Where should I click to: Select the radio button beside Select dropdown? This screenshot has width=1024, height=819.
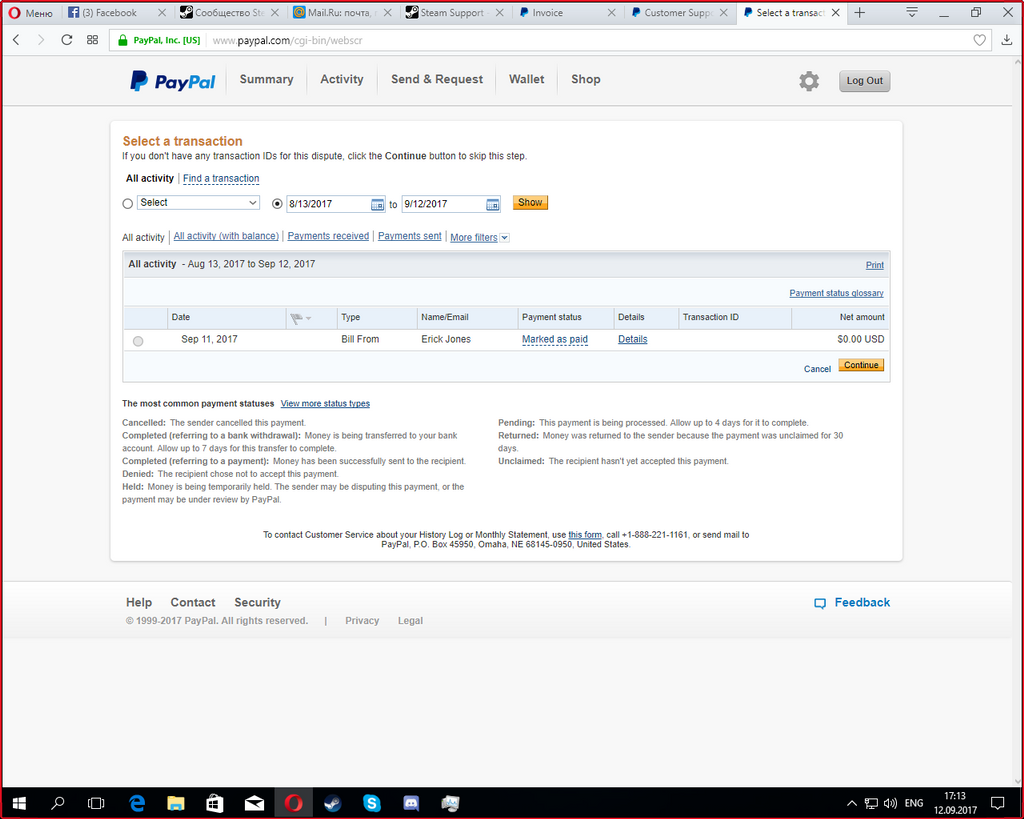click(x=128, y=204)
